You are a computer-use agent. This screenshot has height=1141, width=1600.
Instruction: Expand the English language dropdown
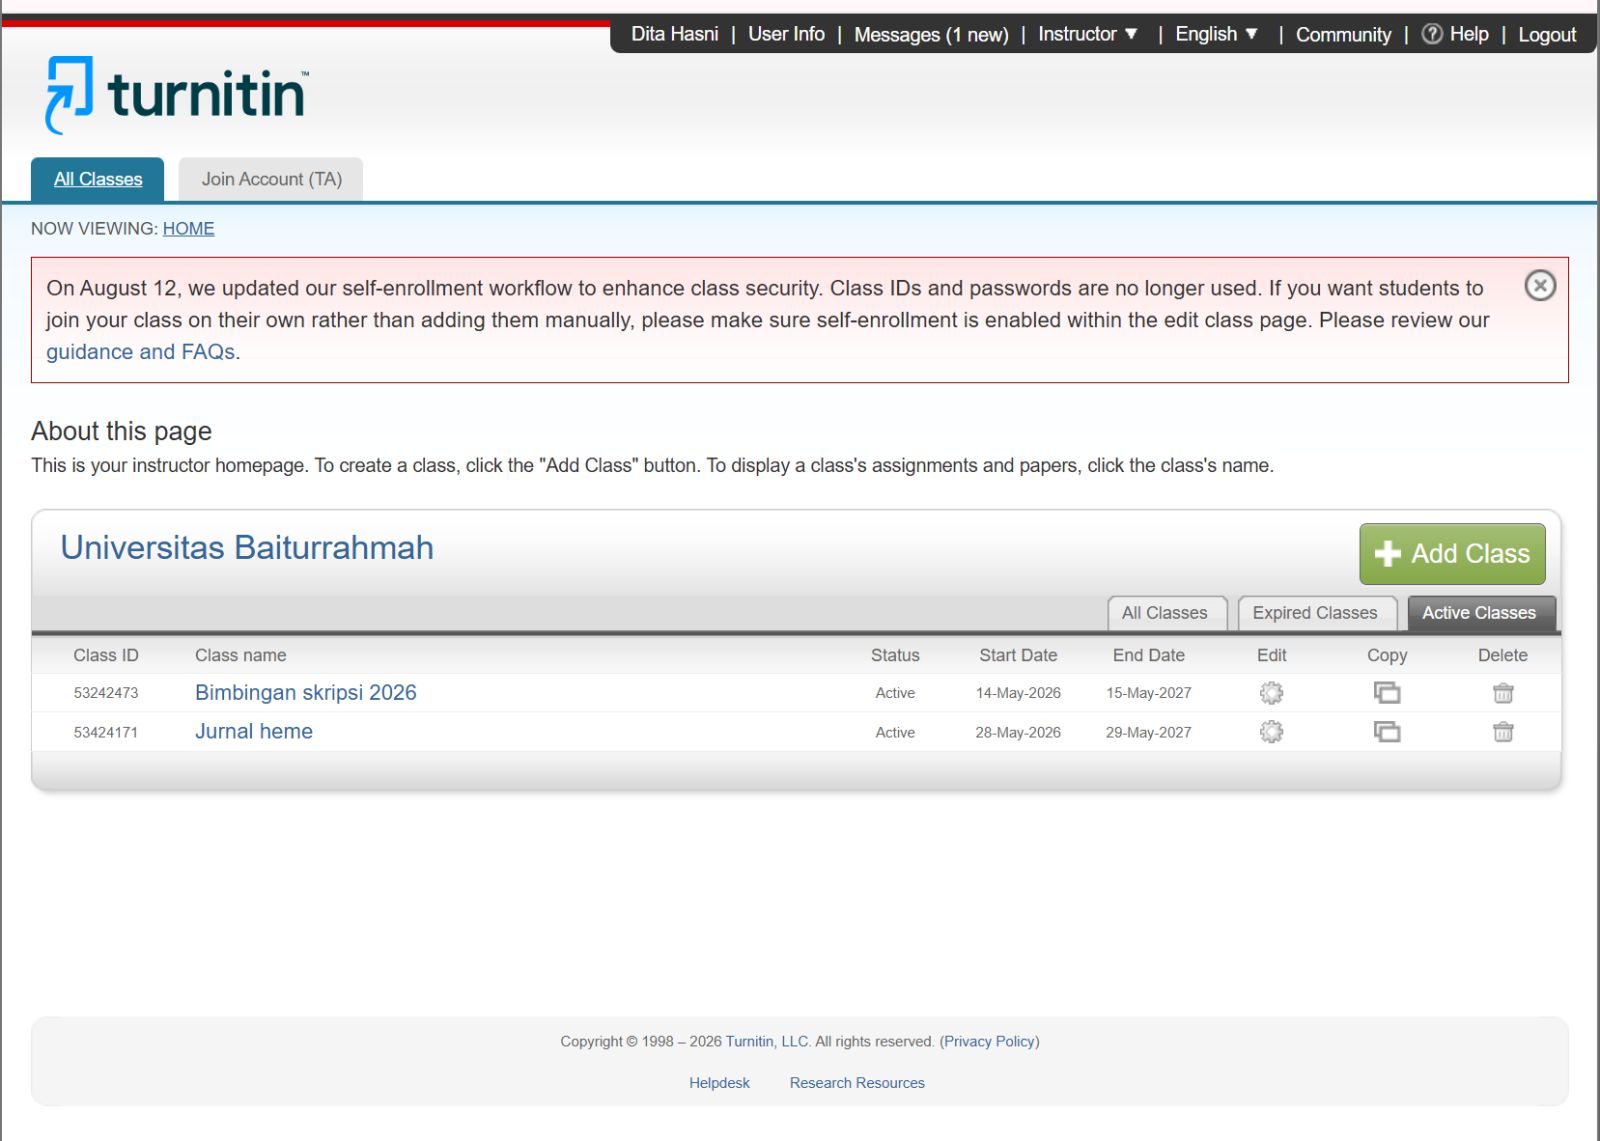(1216, 34)
